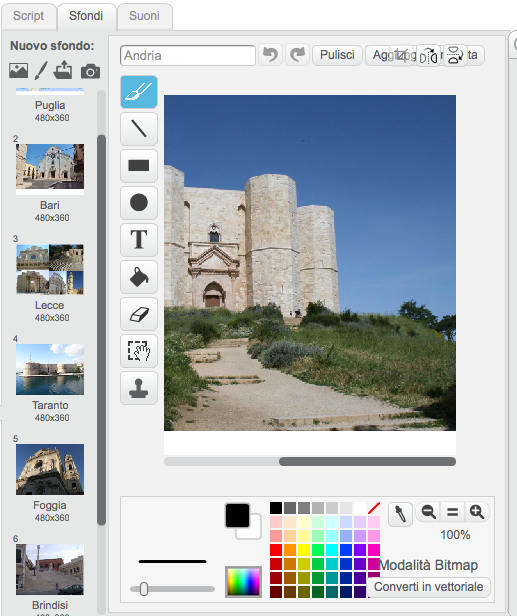Select the Line tool
Viewport: 517px width, 616px height.
click(x=139, y=129)
